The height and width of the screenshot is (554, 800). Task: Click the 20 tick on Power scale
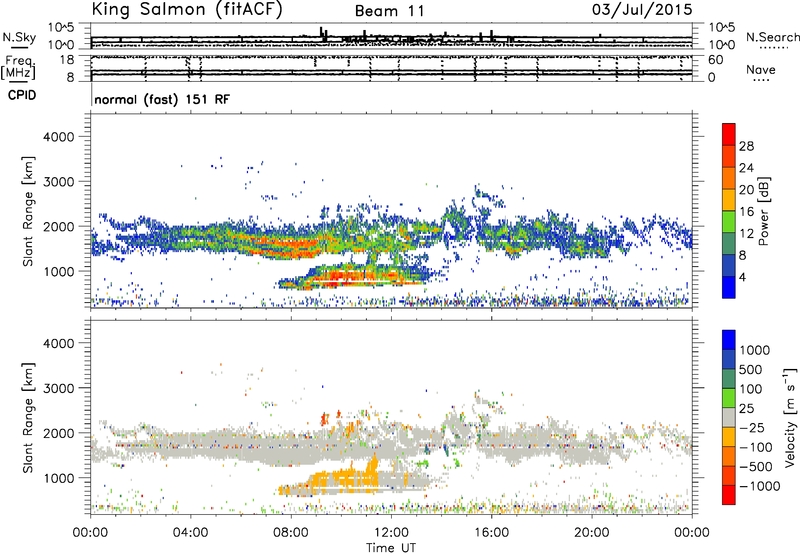point(746,190)
